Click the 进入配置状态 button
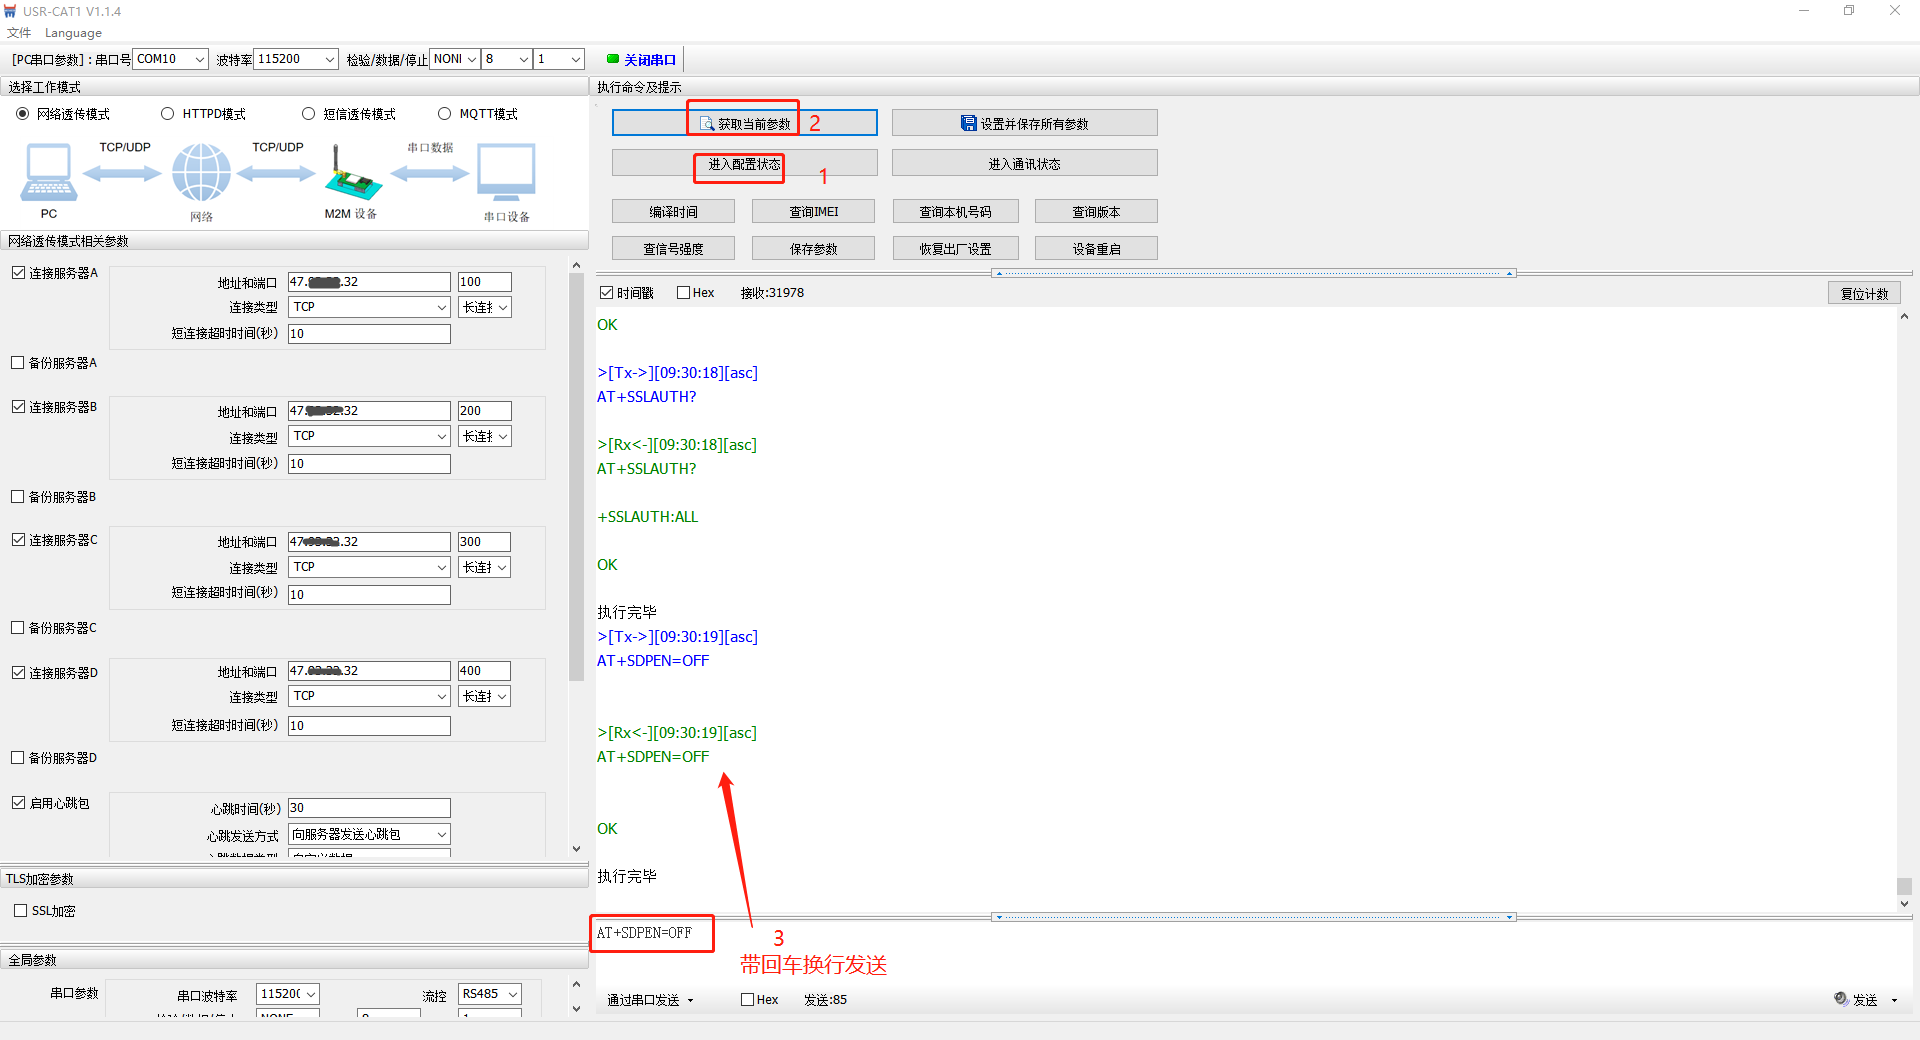 [x=744, y=164]
